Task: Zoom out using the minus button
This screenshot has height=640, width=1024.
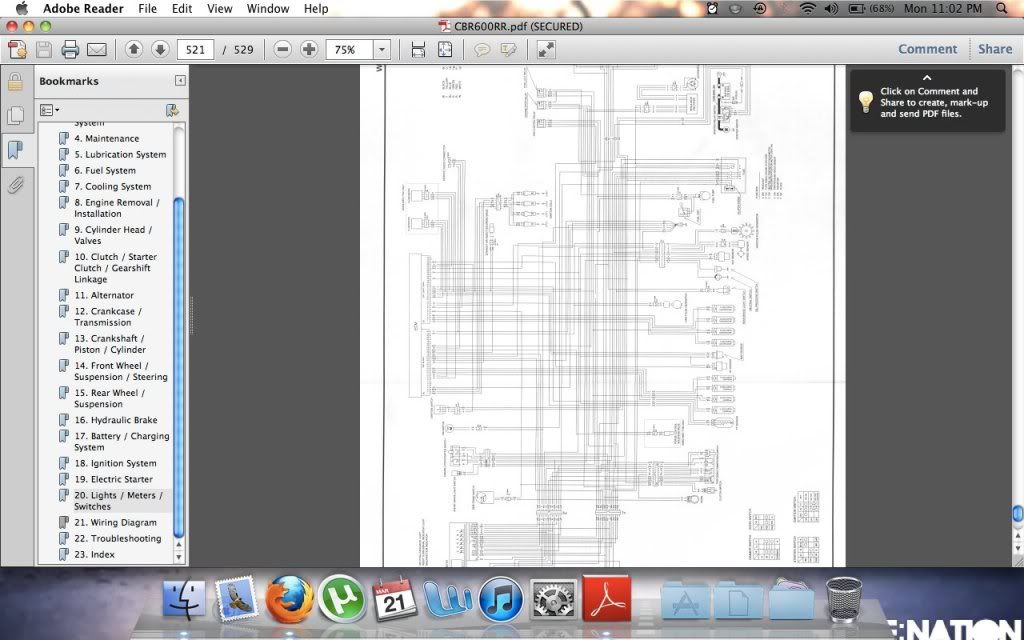Action: click(283, 49)
